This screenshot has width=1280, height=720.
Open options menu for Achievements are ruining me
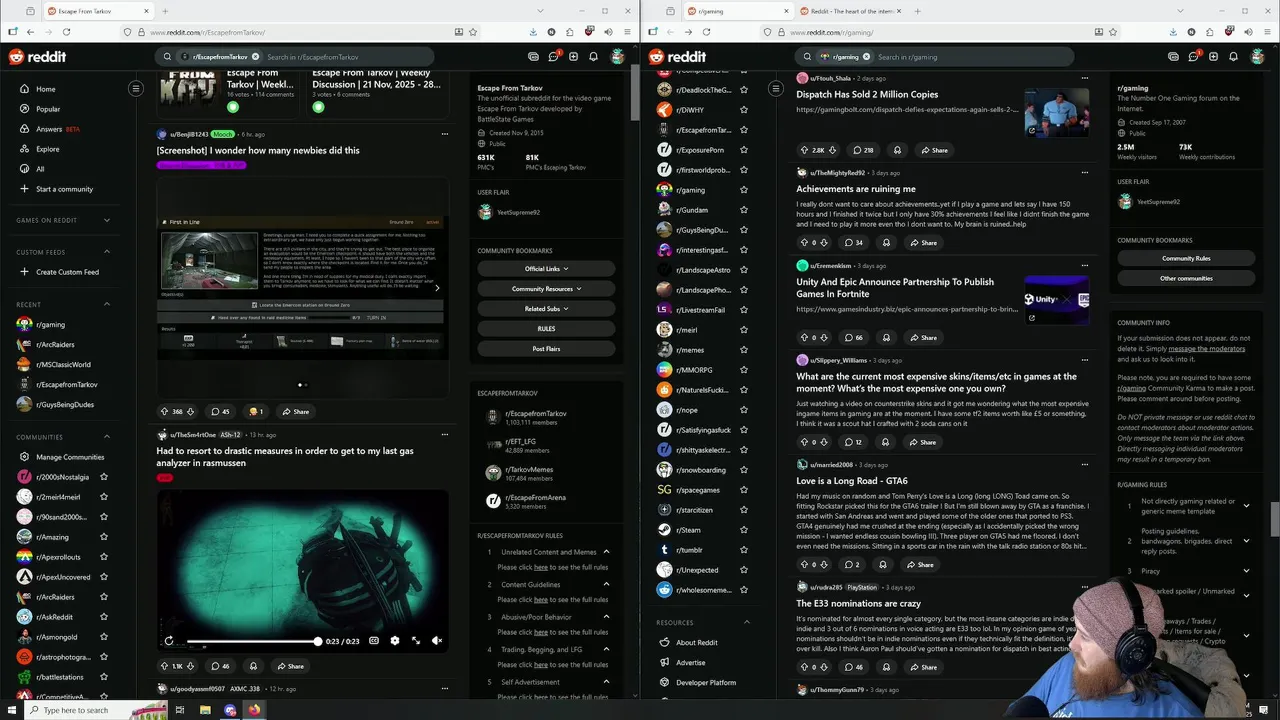tap(1084, 173)
